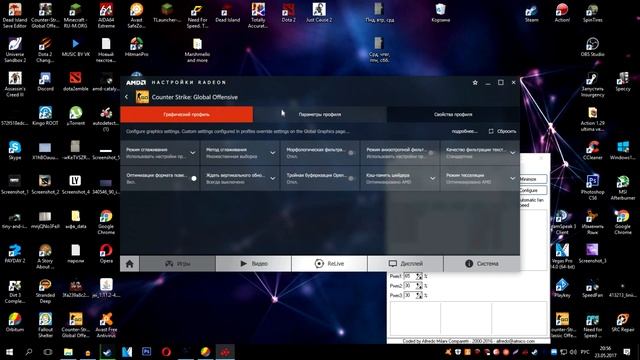Select AIDA64 Extreme desktop icon
640x360 pixels.
coord(106,16)
